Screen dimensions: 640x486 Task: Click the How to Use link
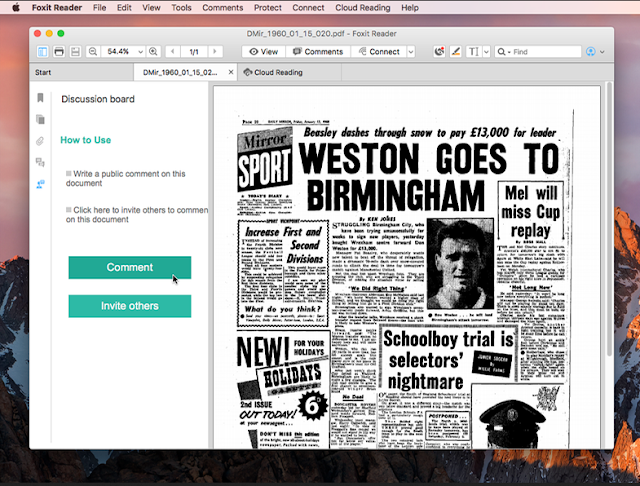point(86,140)
